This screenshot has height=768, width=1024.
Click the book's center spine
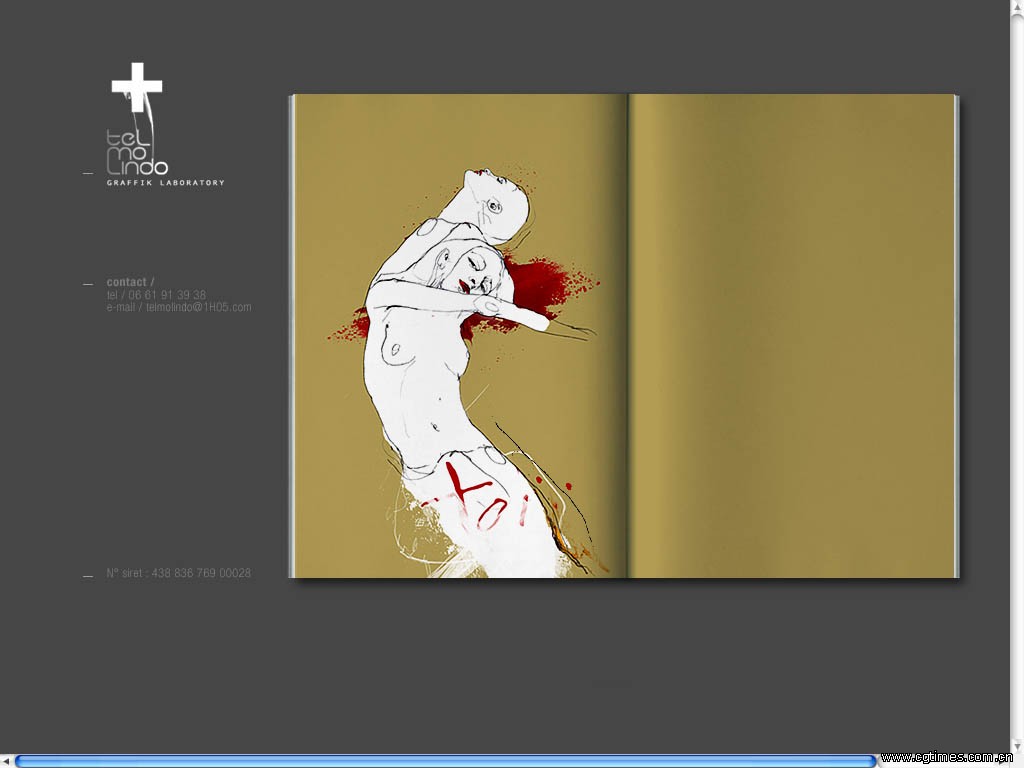coord(627,336)
